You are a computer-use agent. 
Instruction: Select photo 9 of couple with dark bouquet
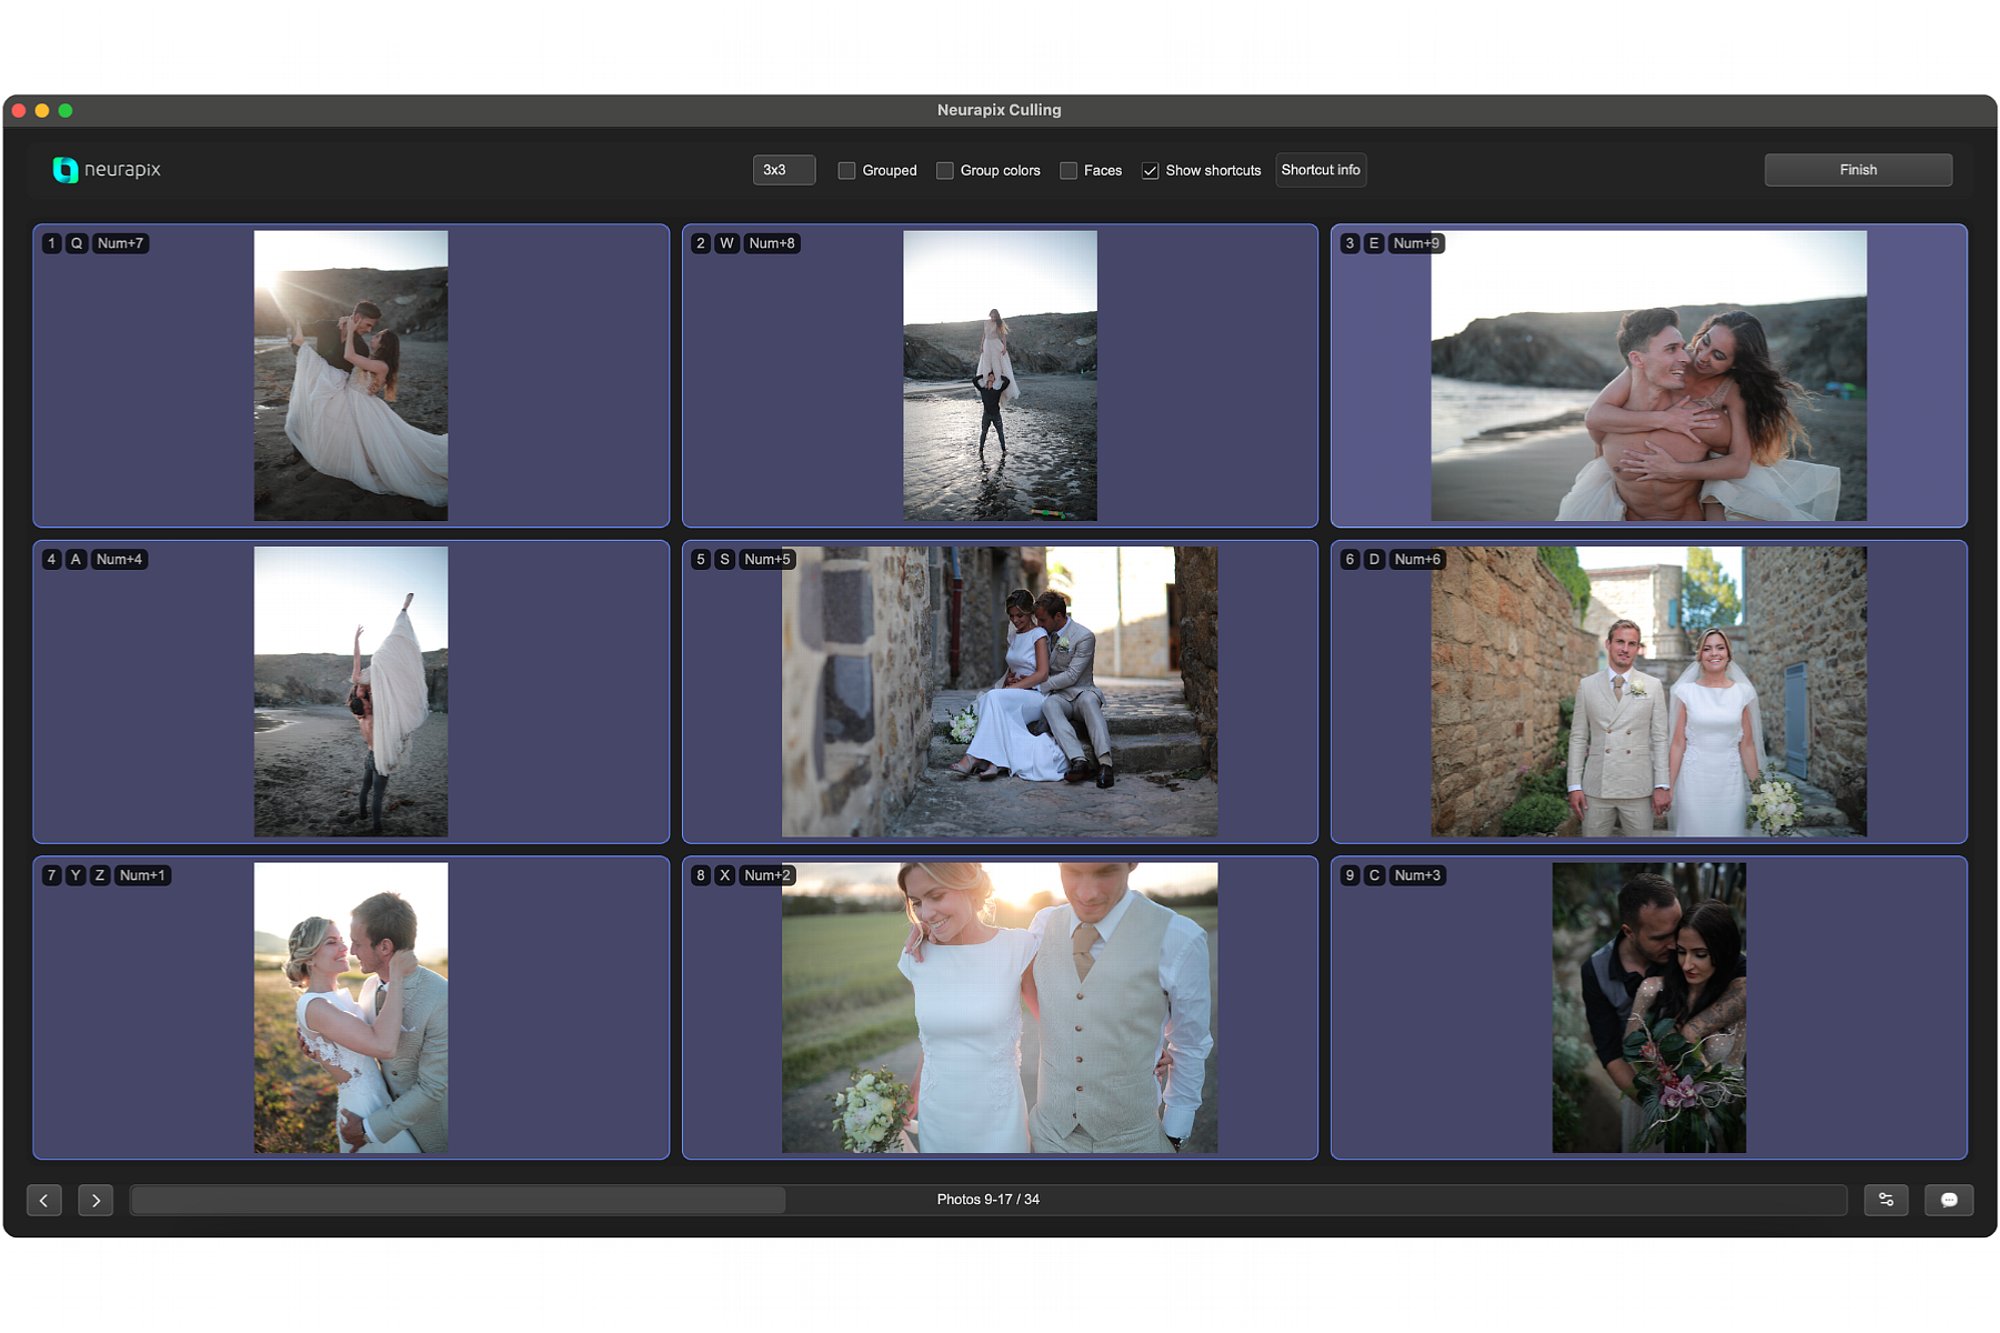click(1649, 1008)
